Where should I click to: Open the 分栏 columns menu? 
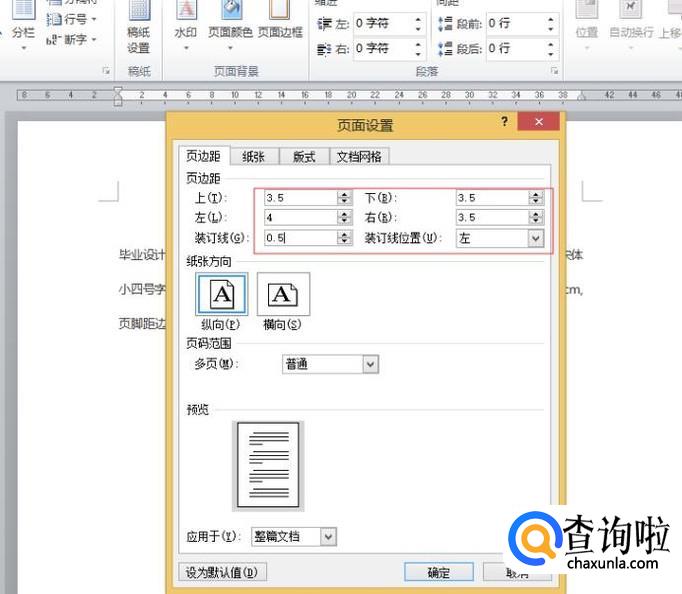point(23,26)
